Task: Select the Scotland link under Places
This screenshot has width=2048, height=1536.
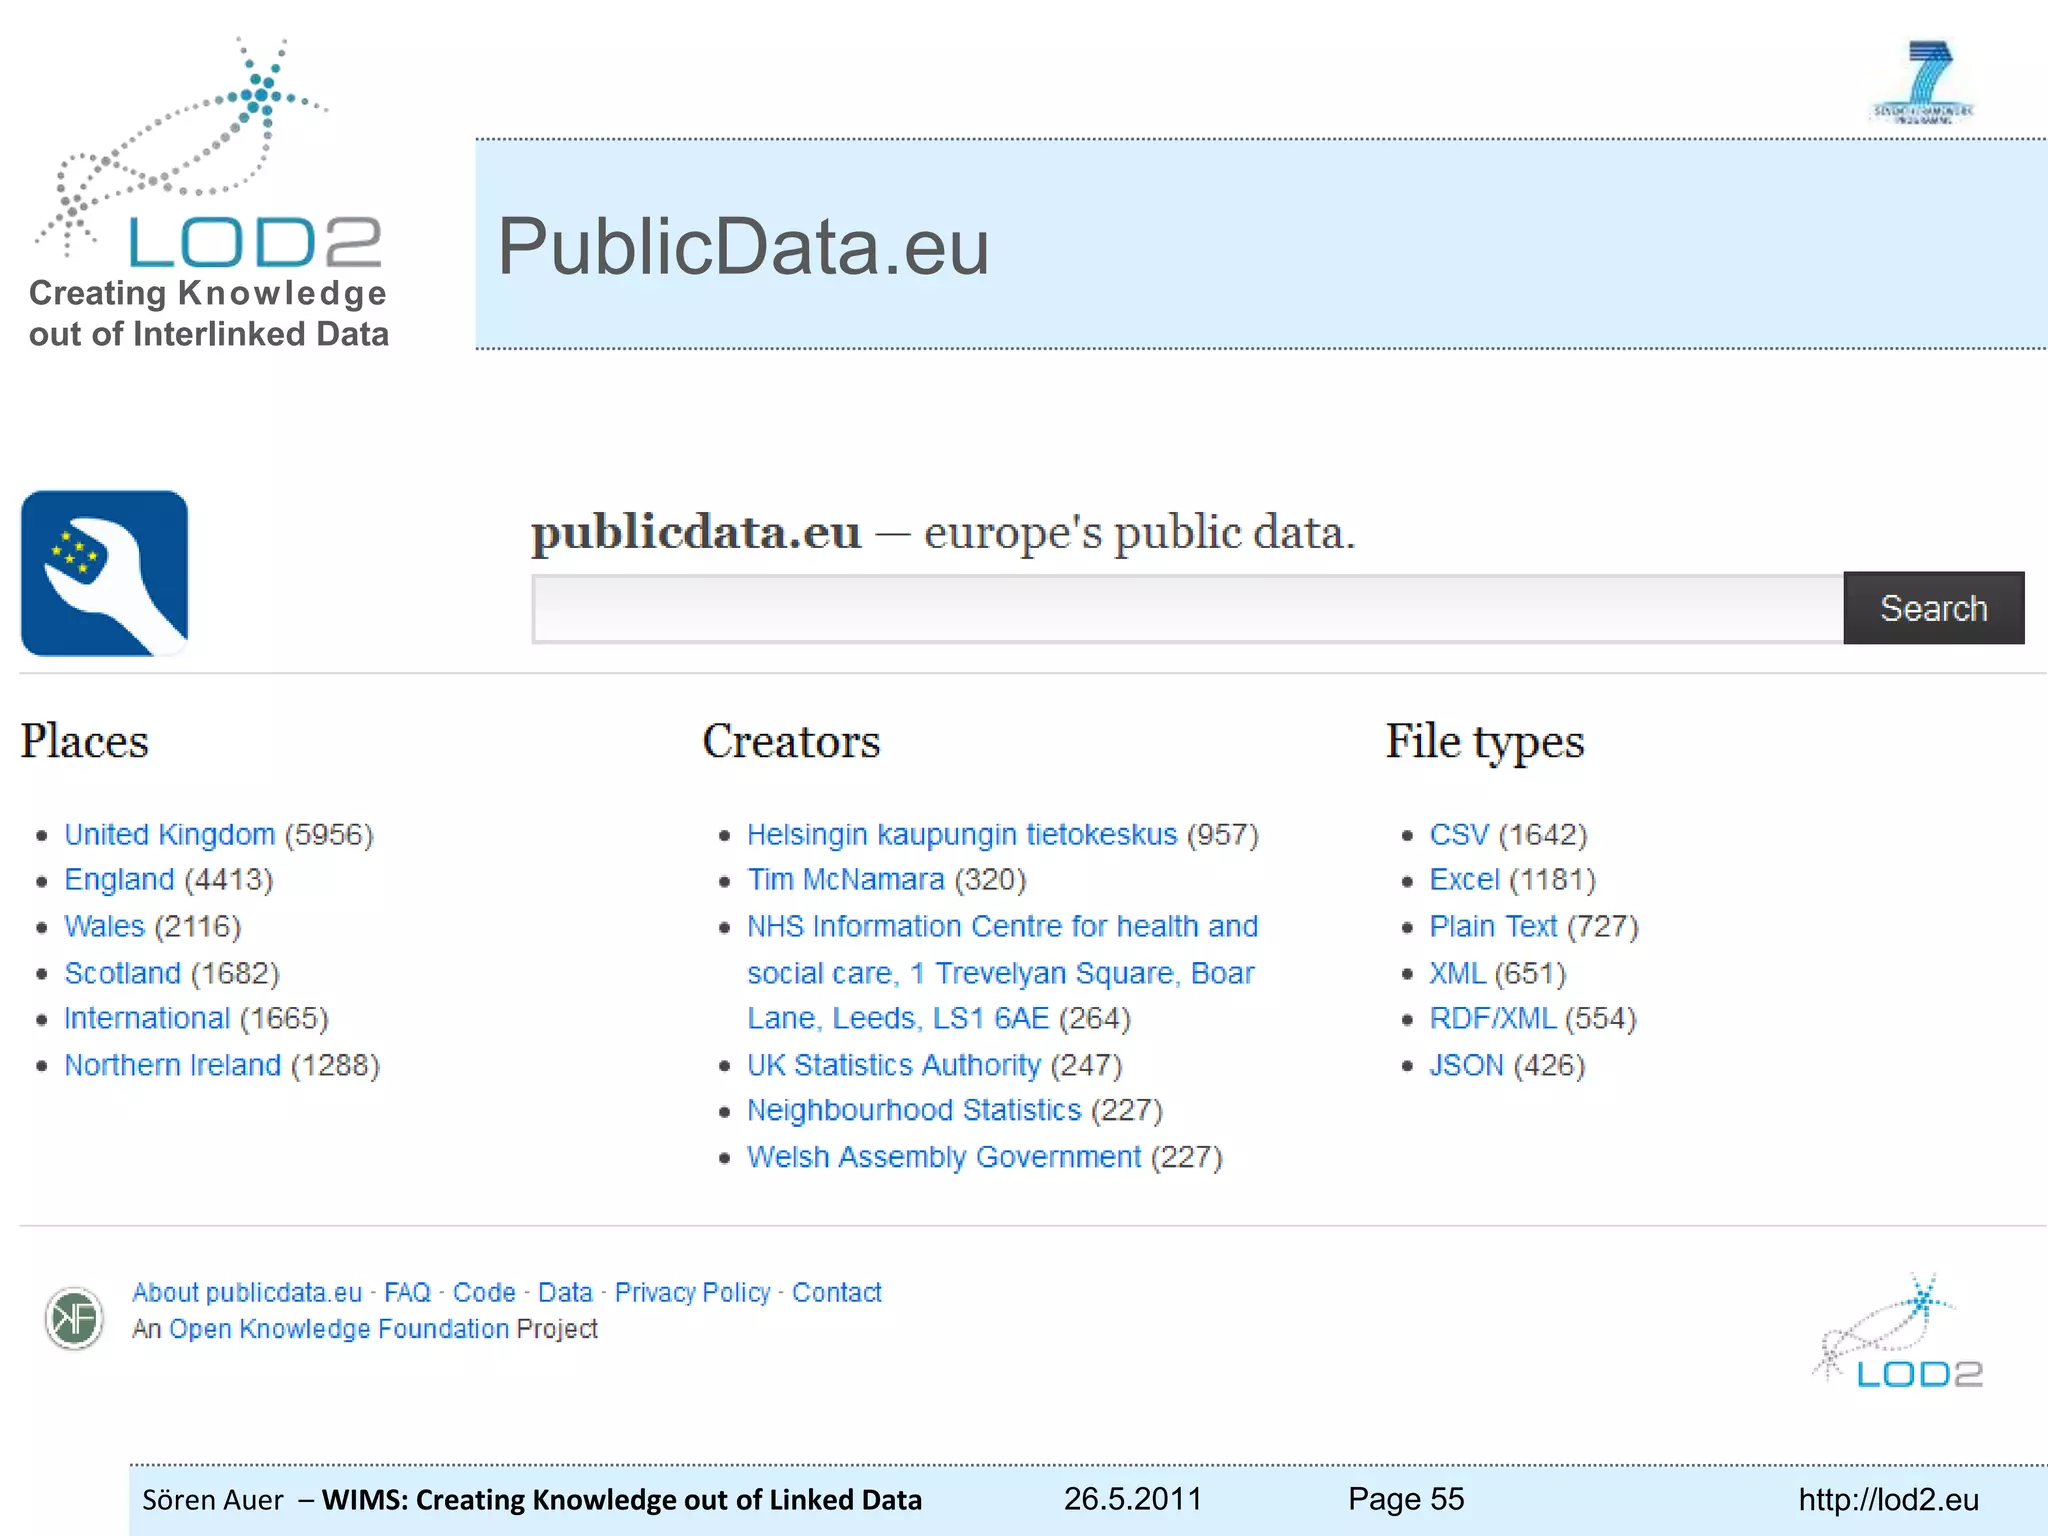Action: click(122, 973)
